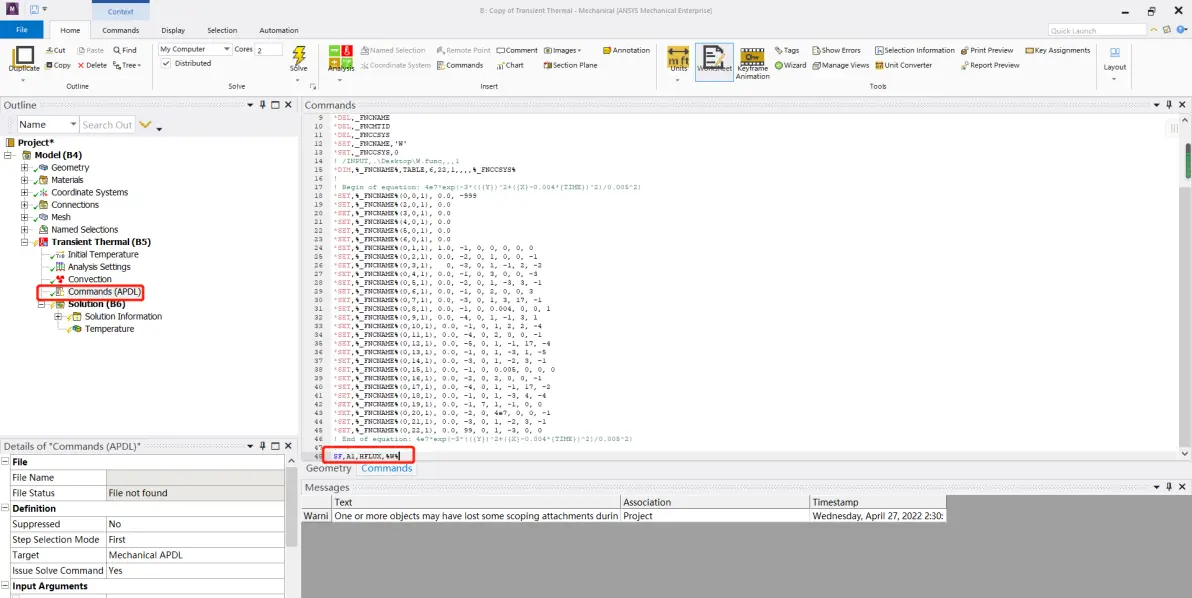Image resolution: width=1192 pixels, height=598 pixels.
Task: Switch to the Commands ribbon tab
Action: coord(121,30)
